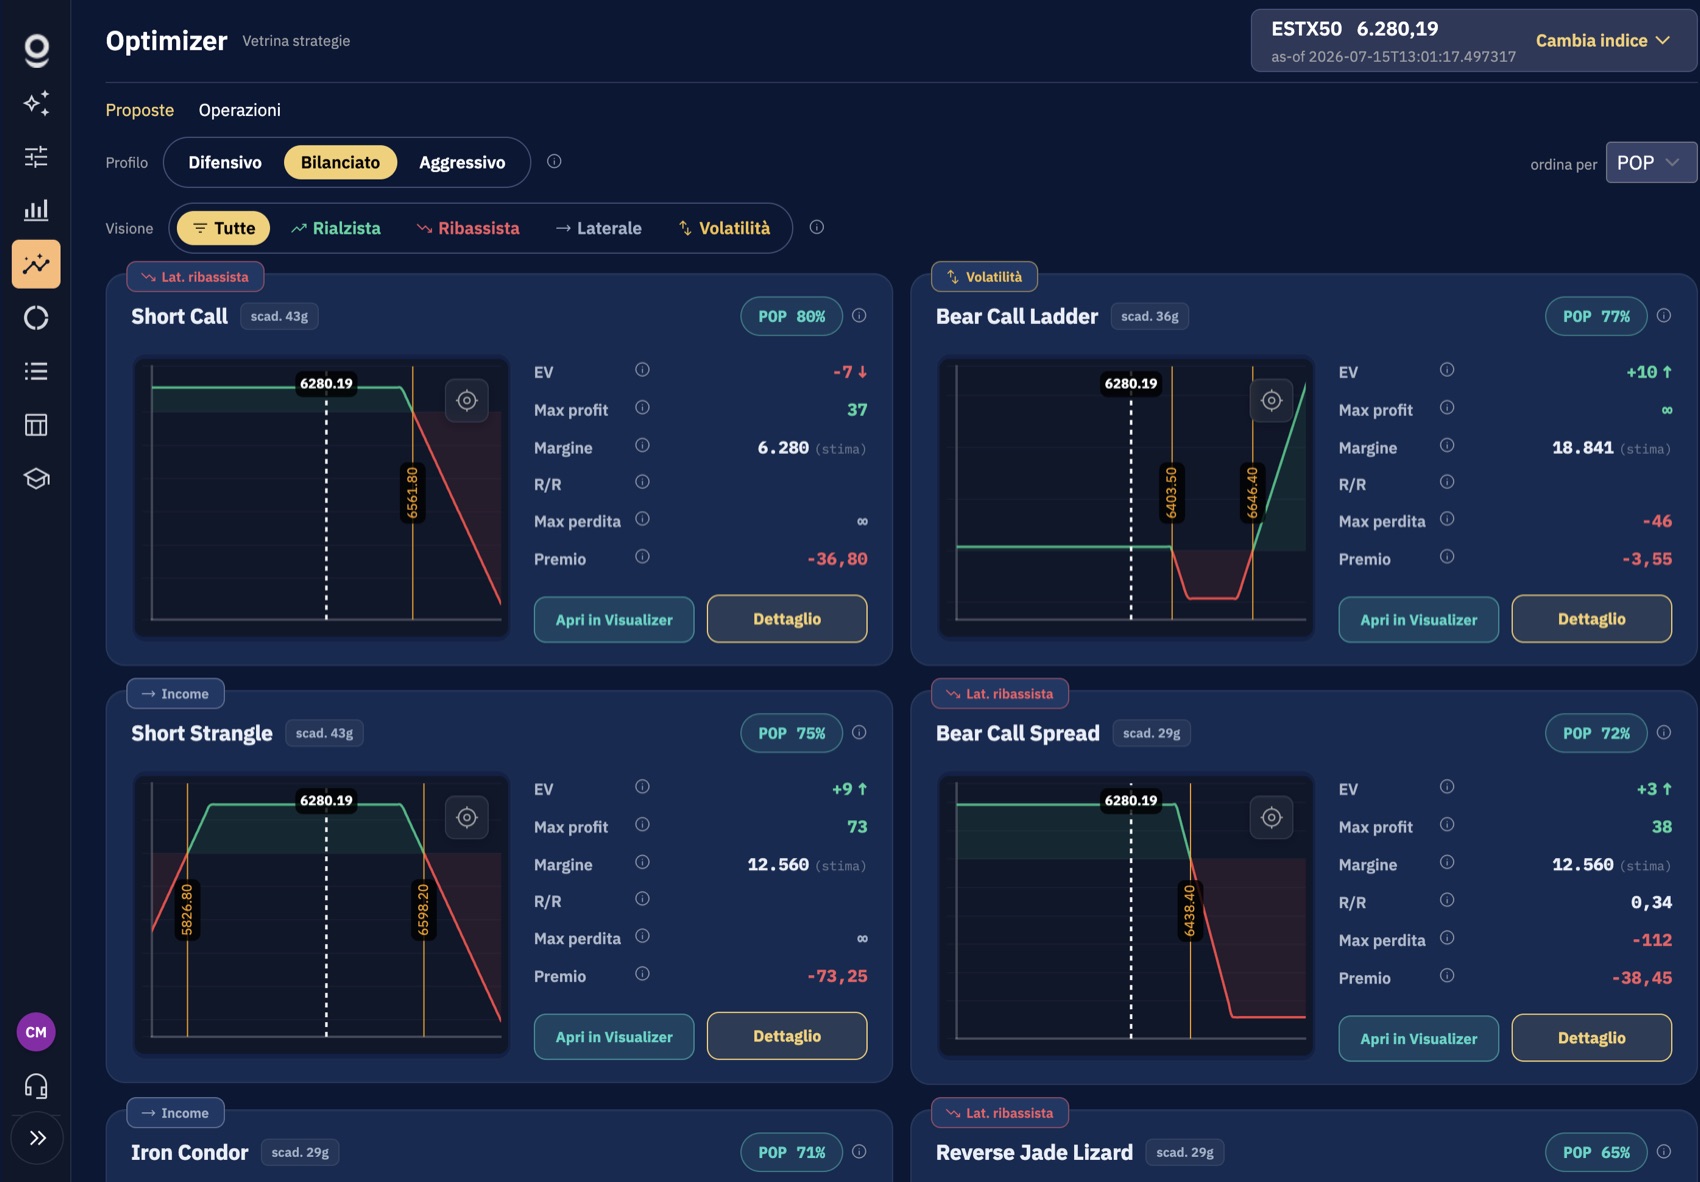Image resolution: width=1700 pixels, height=1182 pixels.
Task: Open the logo home icon in sidebar
Action: (x=36, y=50)
